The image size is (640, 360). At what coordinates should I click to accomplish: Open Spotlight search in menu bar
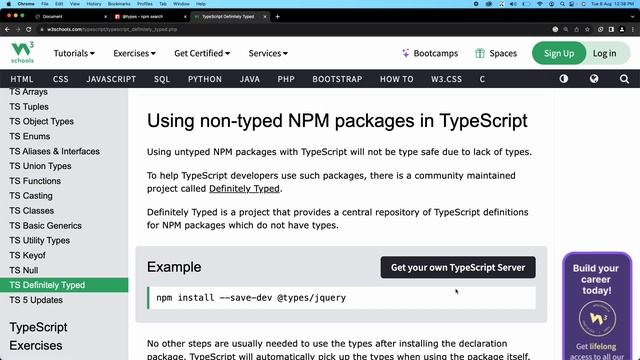(562, 4)
